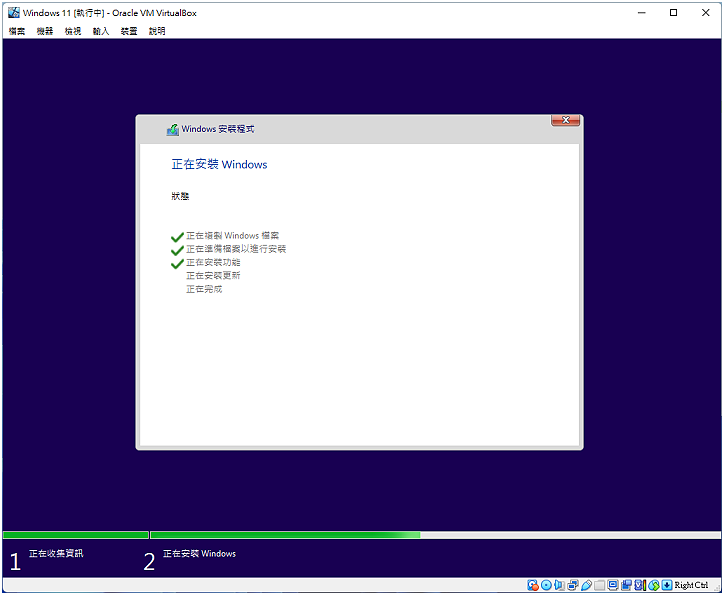
Task: Open the 說明 (Help) menu
Action: [157, 31]
